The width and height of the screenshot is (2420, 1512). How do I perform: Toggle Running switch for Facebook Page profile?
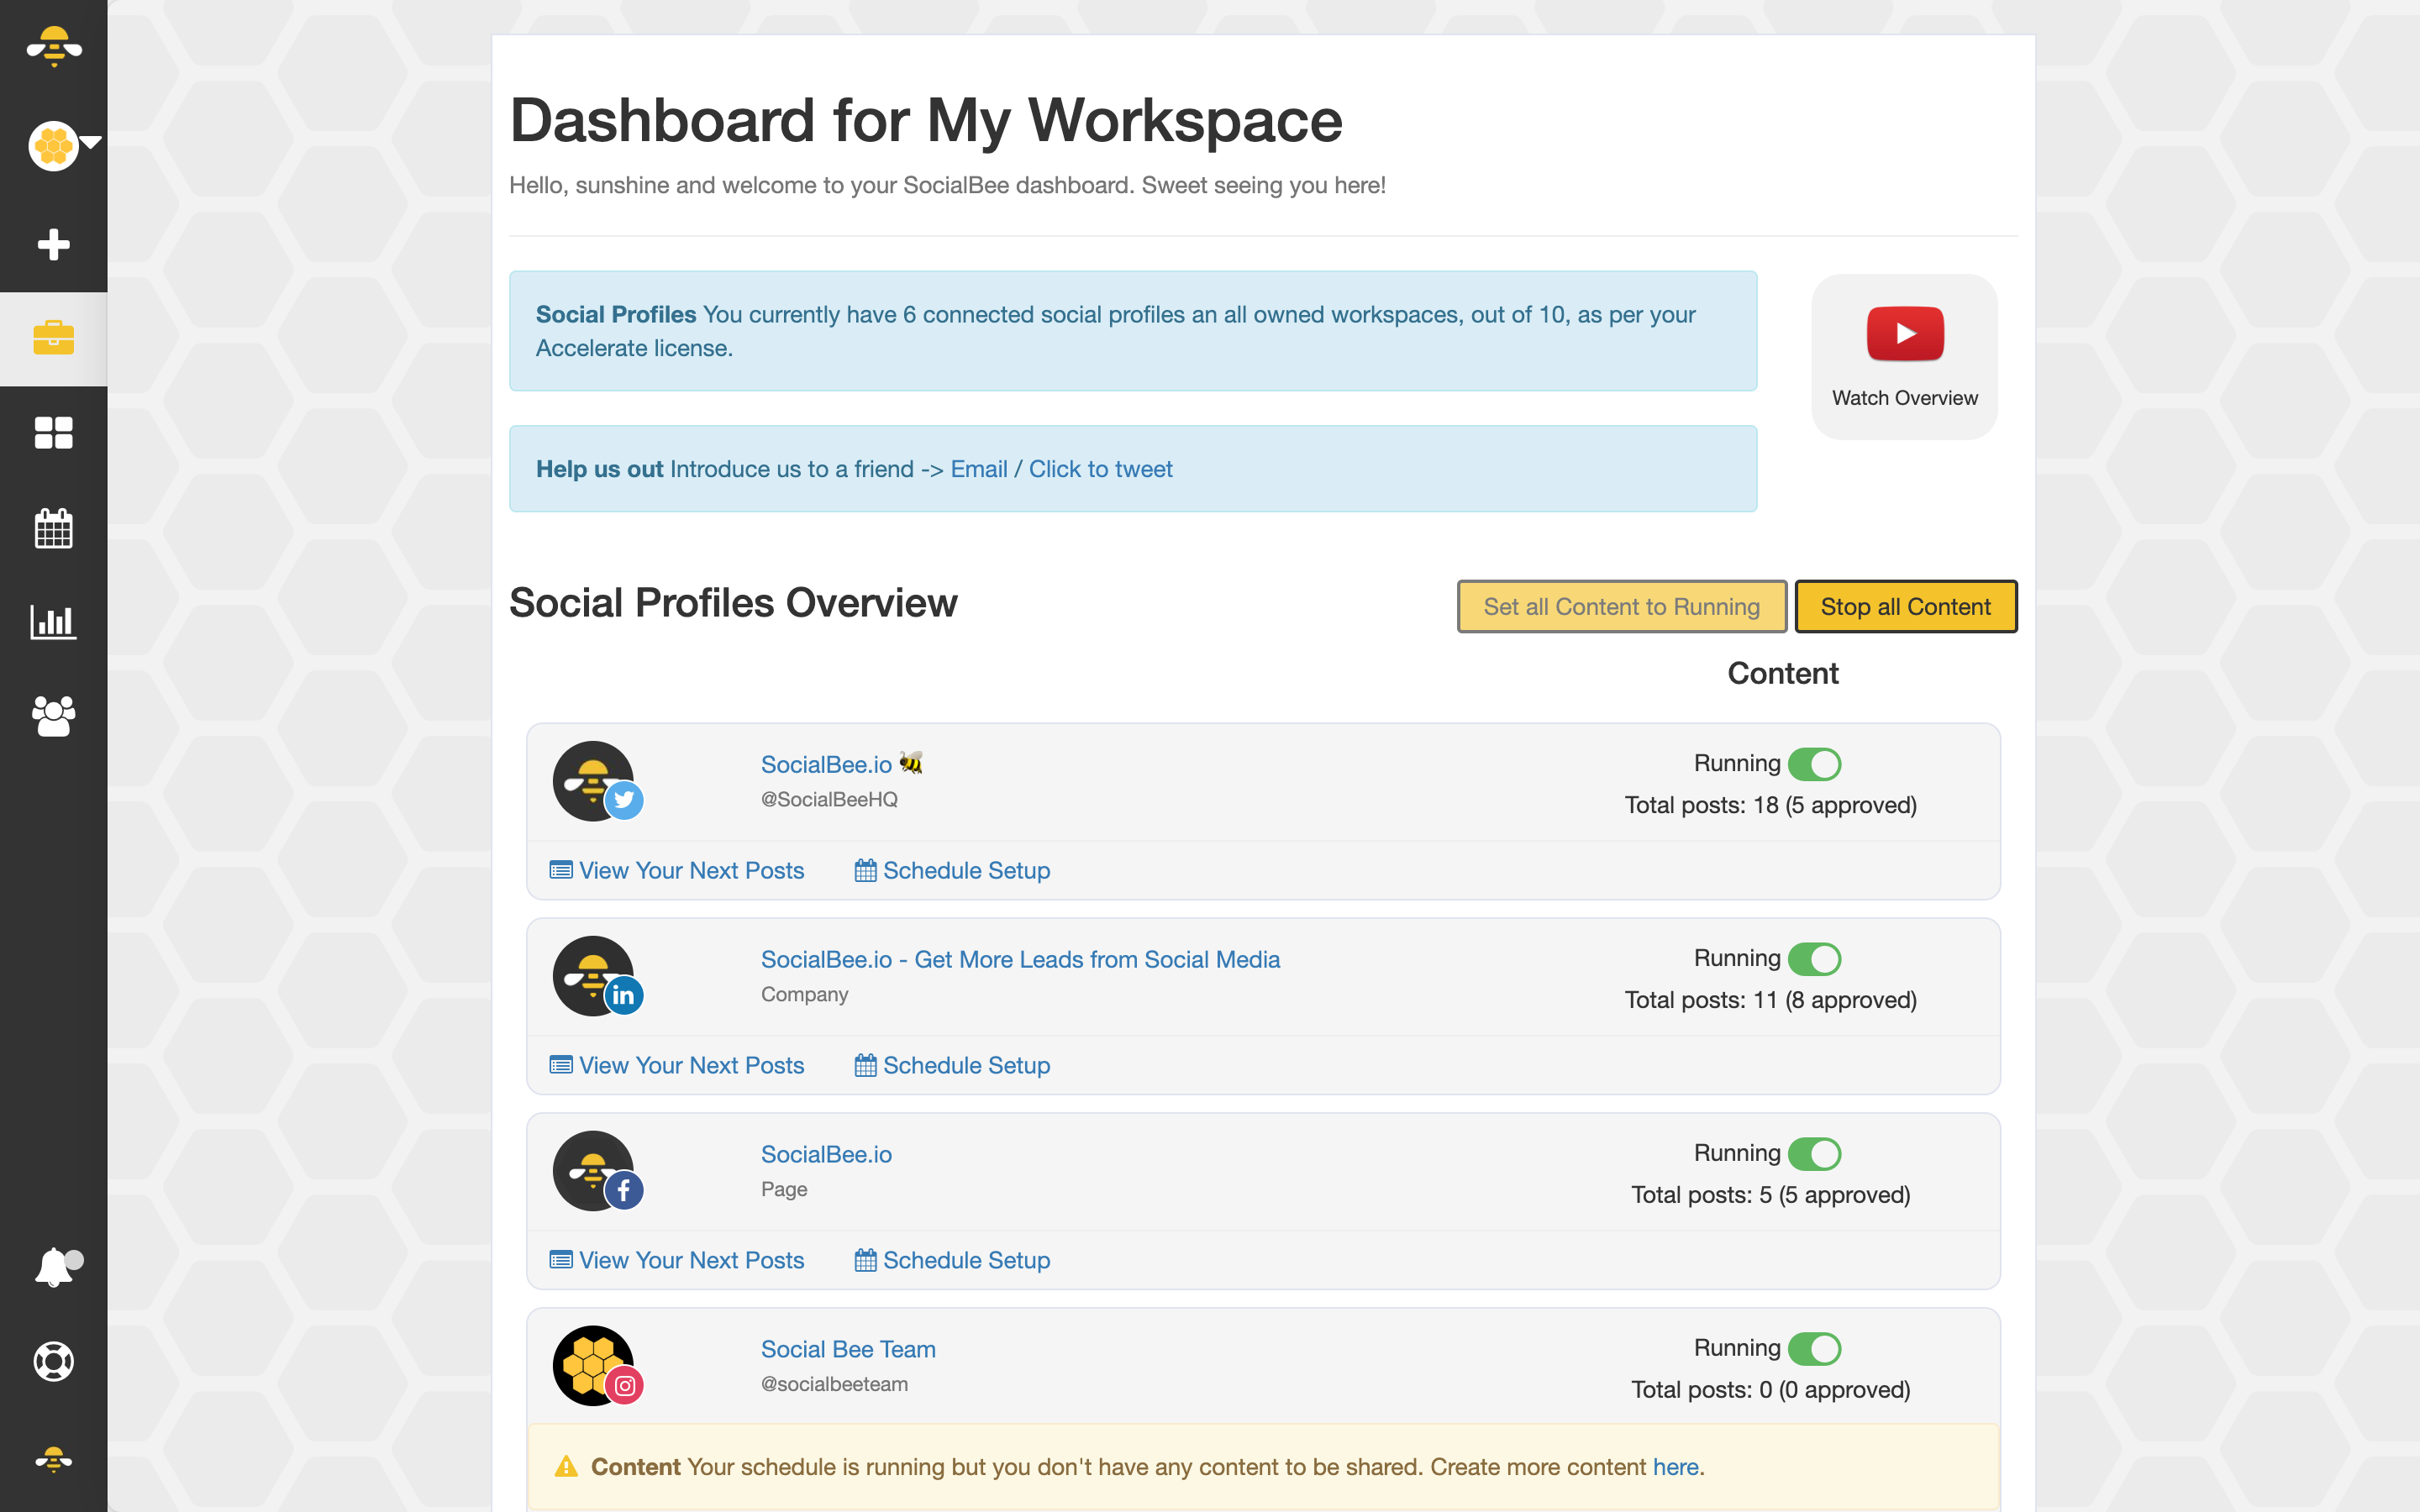point(1814,1154)
